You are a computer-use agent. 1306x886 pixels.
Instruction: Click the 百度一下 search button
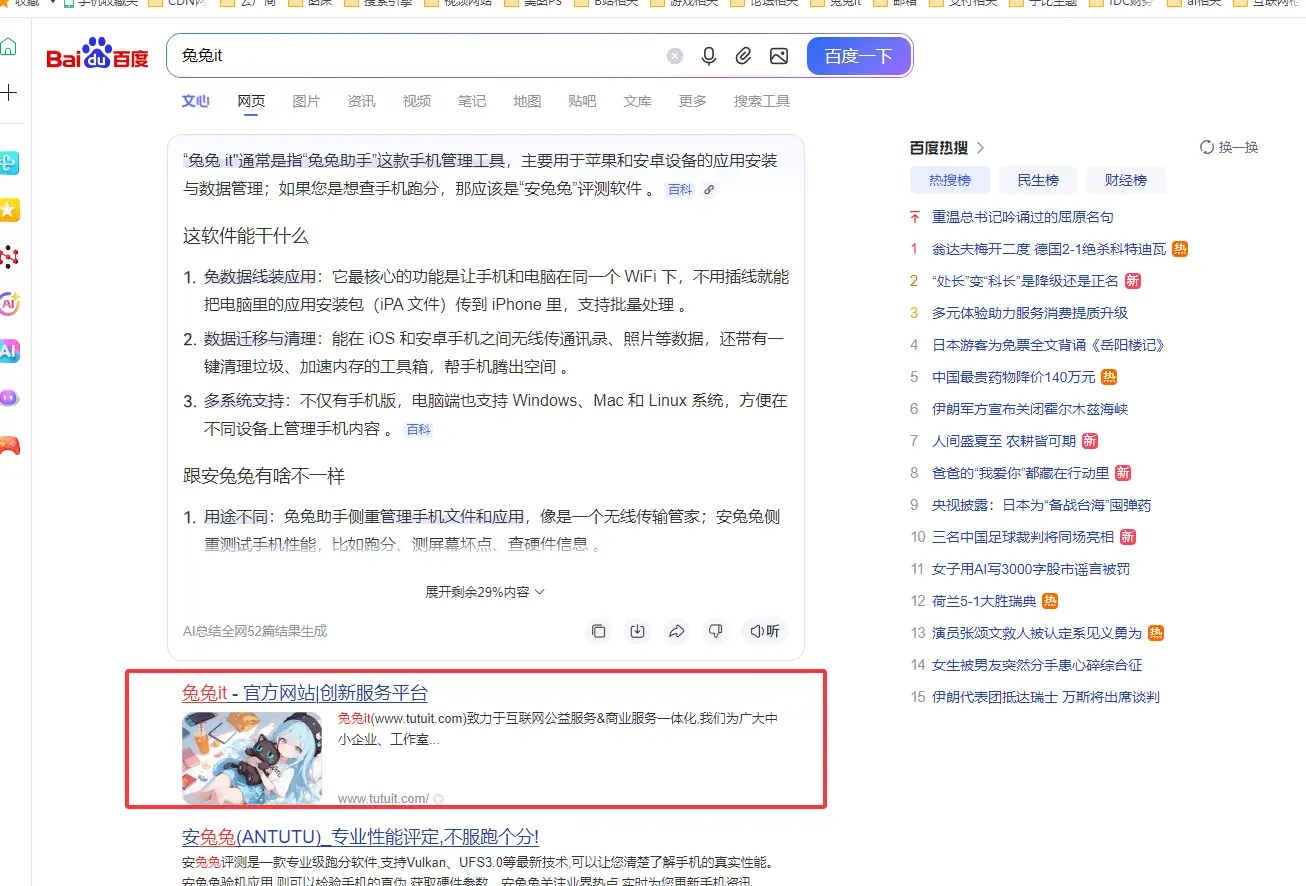[858, 56]
